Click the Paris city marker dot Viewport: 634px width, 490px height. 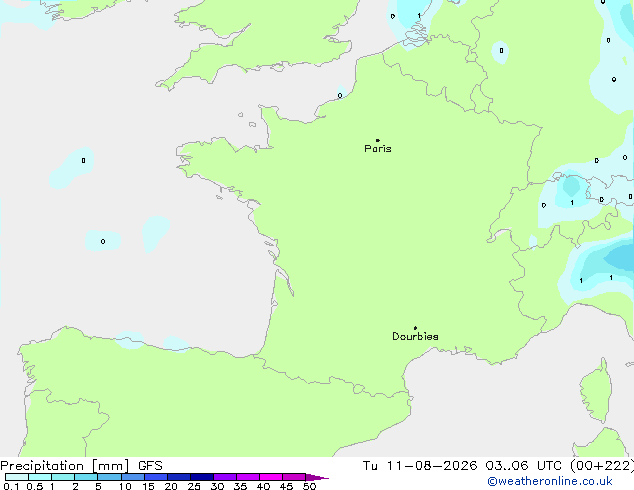coord(378,140)
